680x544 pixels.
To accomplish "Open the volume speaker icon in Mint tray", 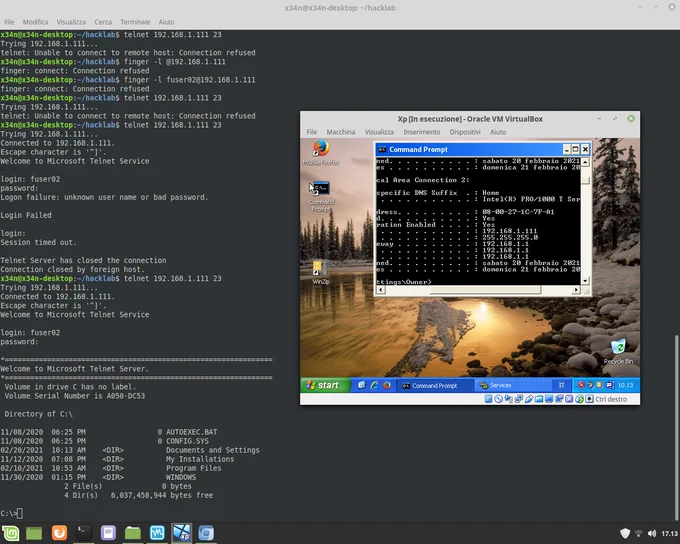I will tap(652, 533).
